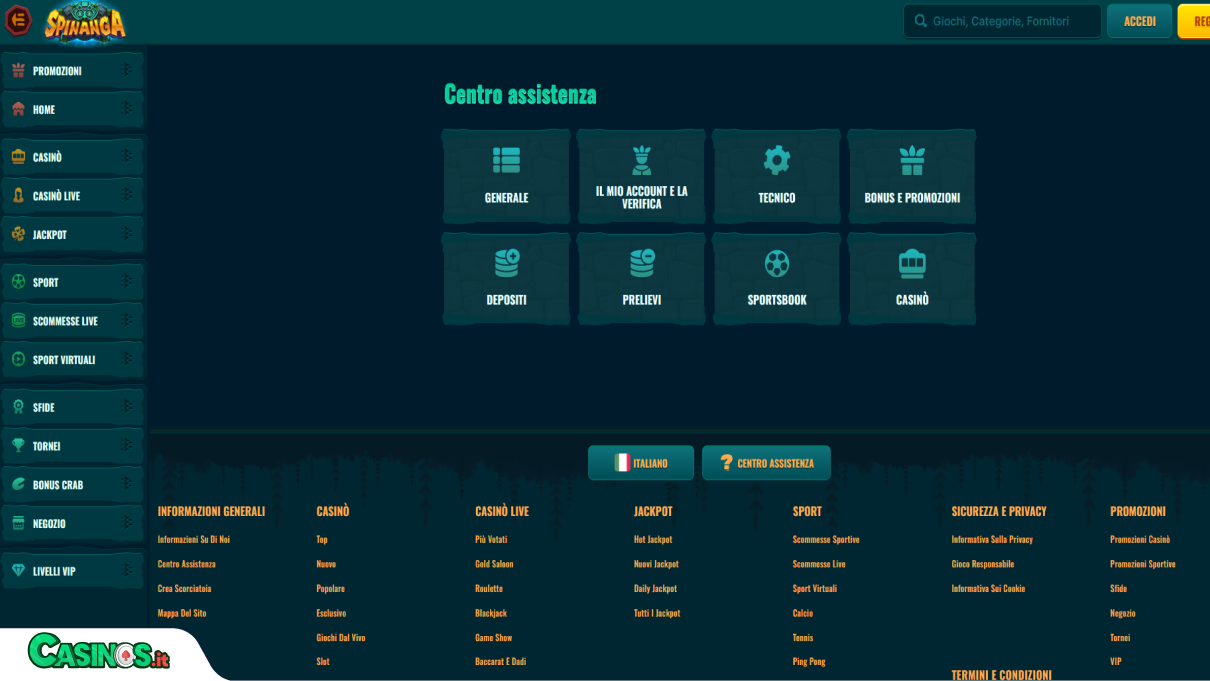Click the Sport ball icon in sidebar
The height and width of the screenshot is (681, 1210).
pyautogui.click(x=18, y=282)
